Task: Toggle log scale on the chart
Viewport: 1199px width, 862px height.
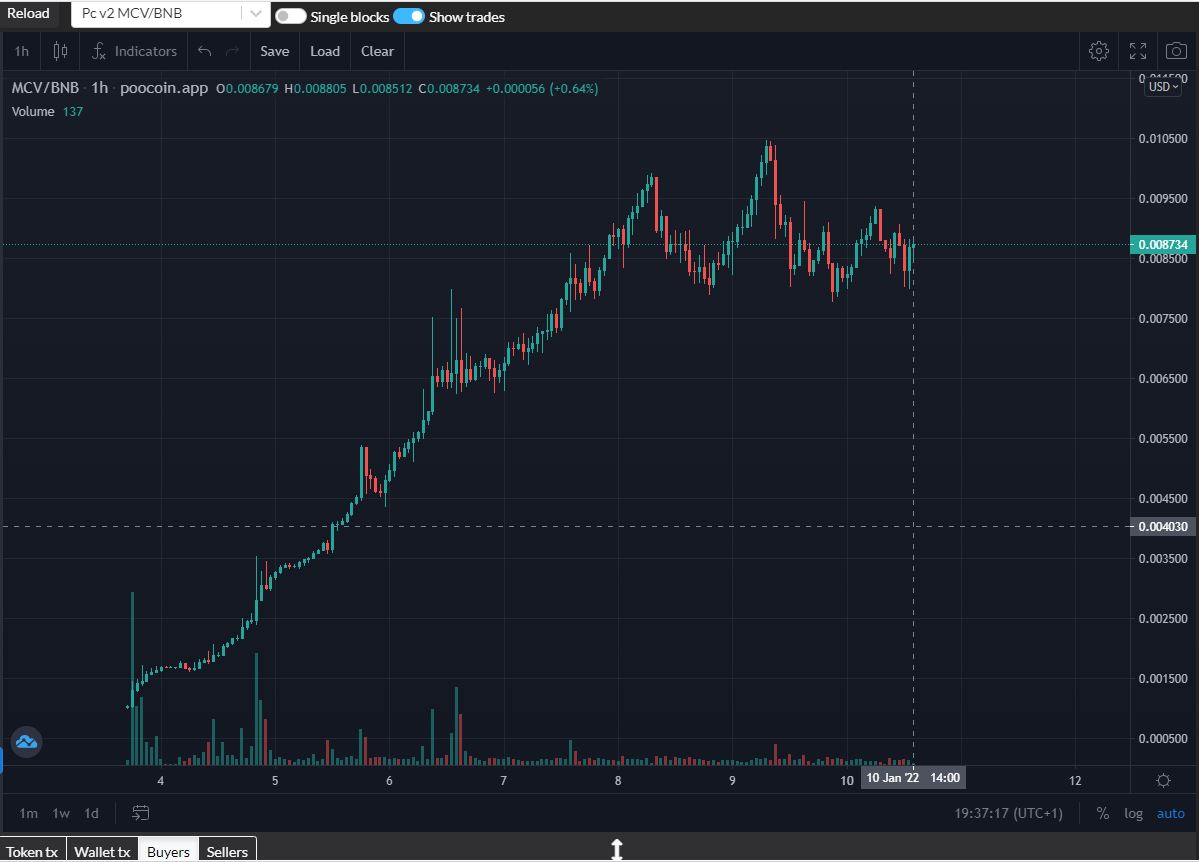Action: pyautogui.click(x=1133, y=813)
